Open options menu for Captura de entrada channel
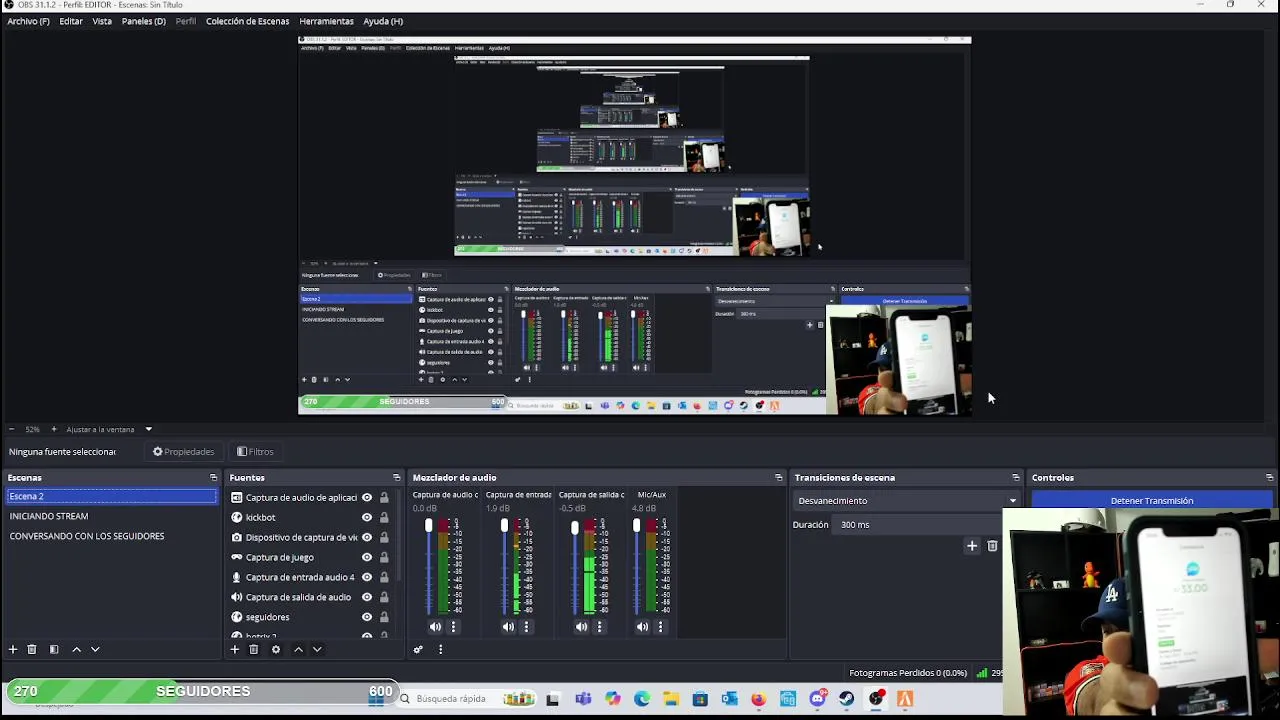 tap(526, 627)
